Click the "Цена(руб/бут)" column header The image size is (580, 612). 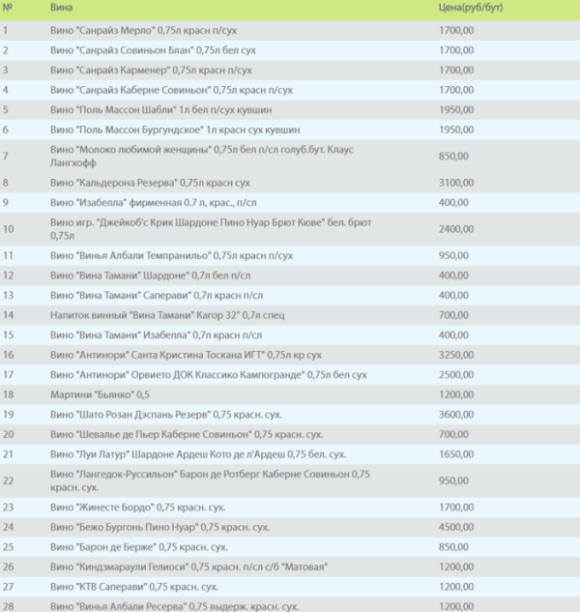pyautogui.click(x=470, y=8)
